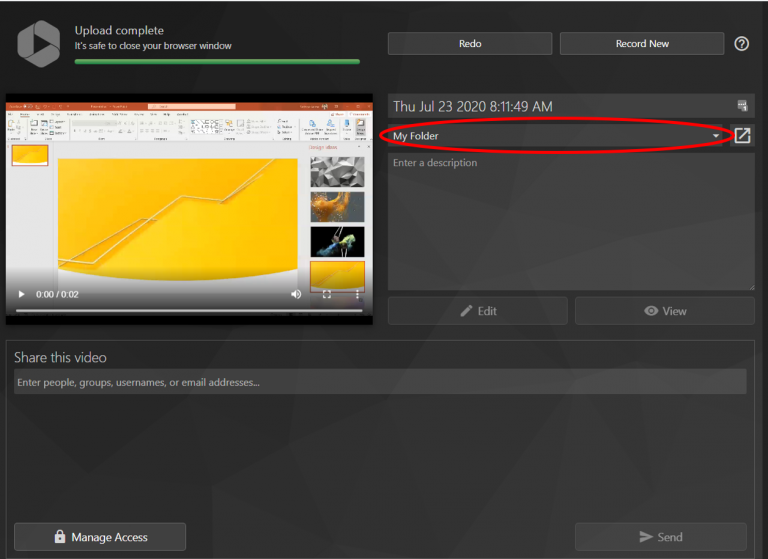768x559 pixels.
Task: Click the Upload complete status text
Action: coord(119,30)
